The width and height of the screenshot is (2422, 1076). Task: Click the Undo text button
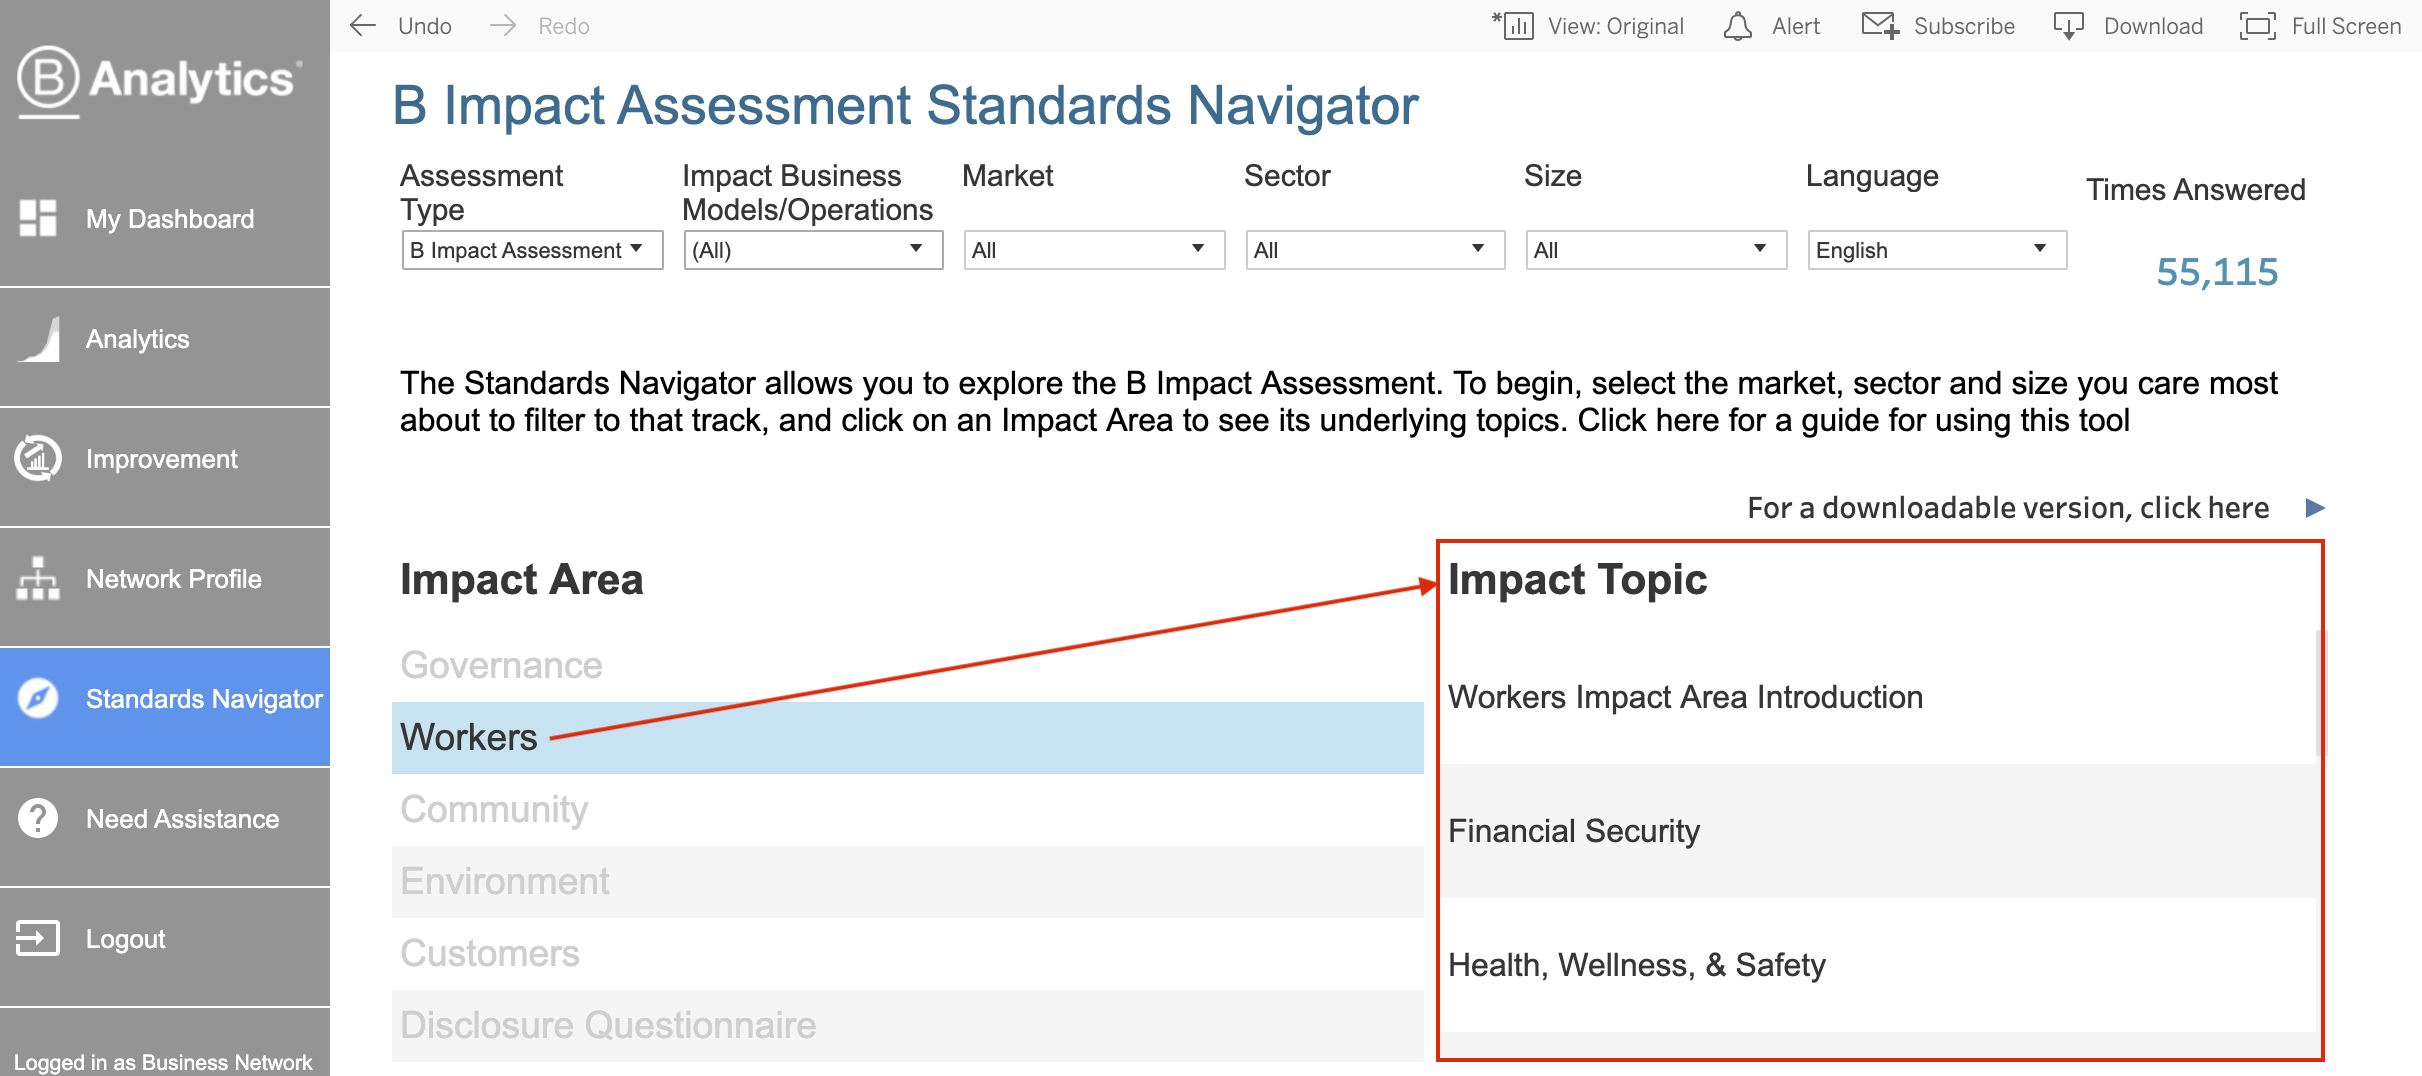tap(425, 26)
